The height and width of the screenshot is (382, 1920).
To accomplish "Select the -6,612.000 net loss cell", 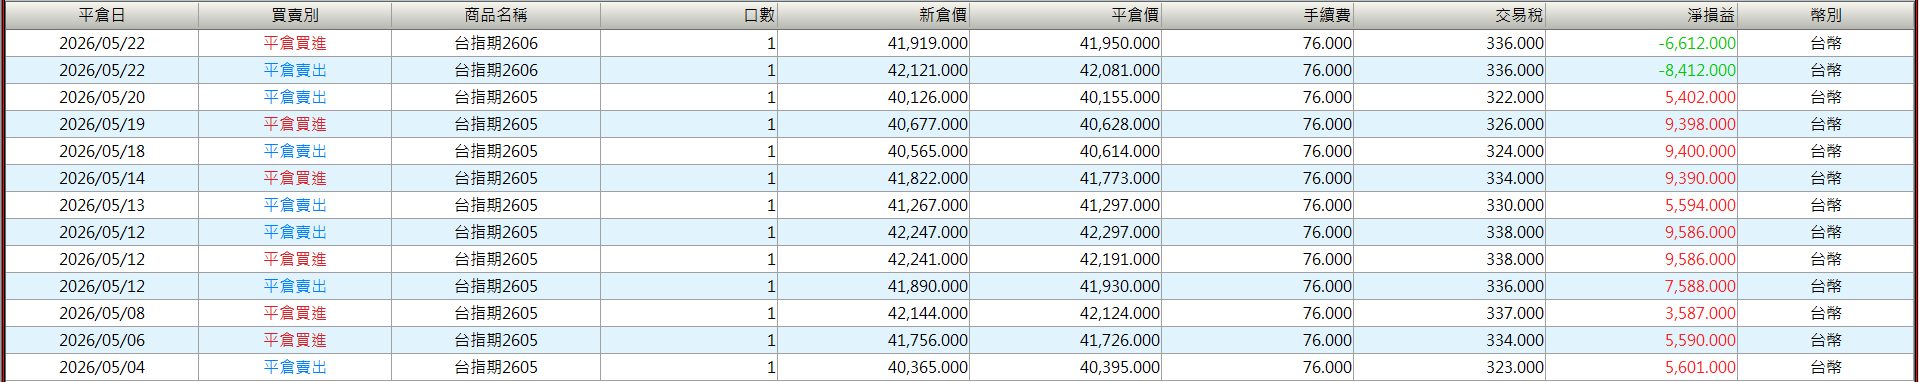I will tap(1697, 43).
